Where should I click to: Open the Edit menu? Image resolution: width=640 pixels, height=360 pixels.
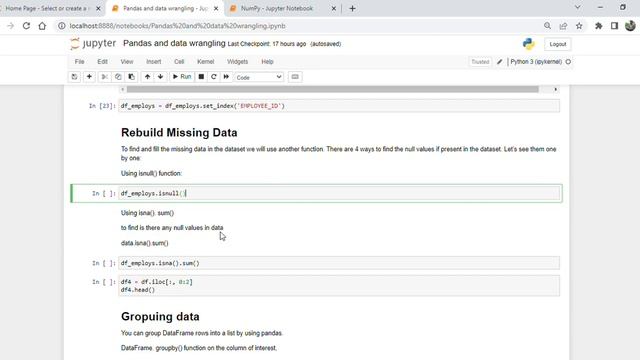tap(102, 62)
